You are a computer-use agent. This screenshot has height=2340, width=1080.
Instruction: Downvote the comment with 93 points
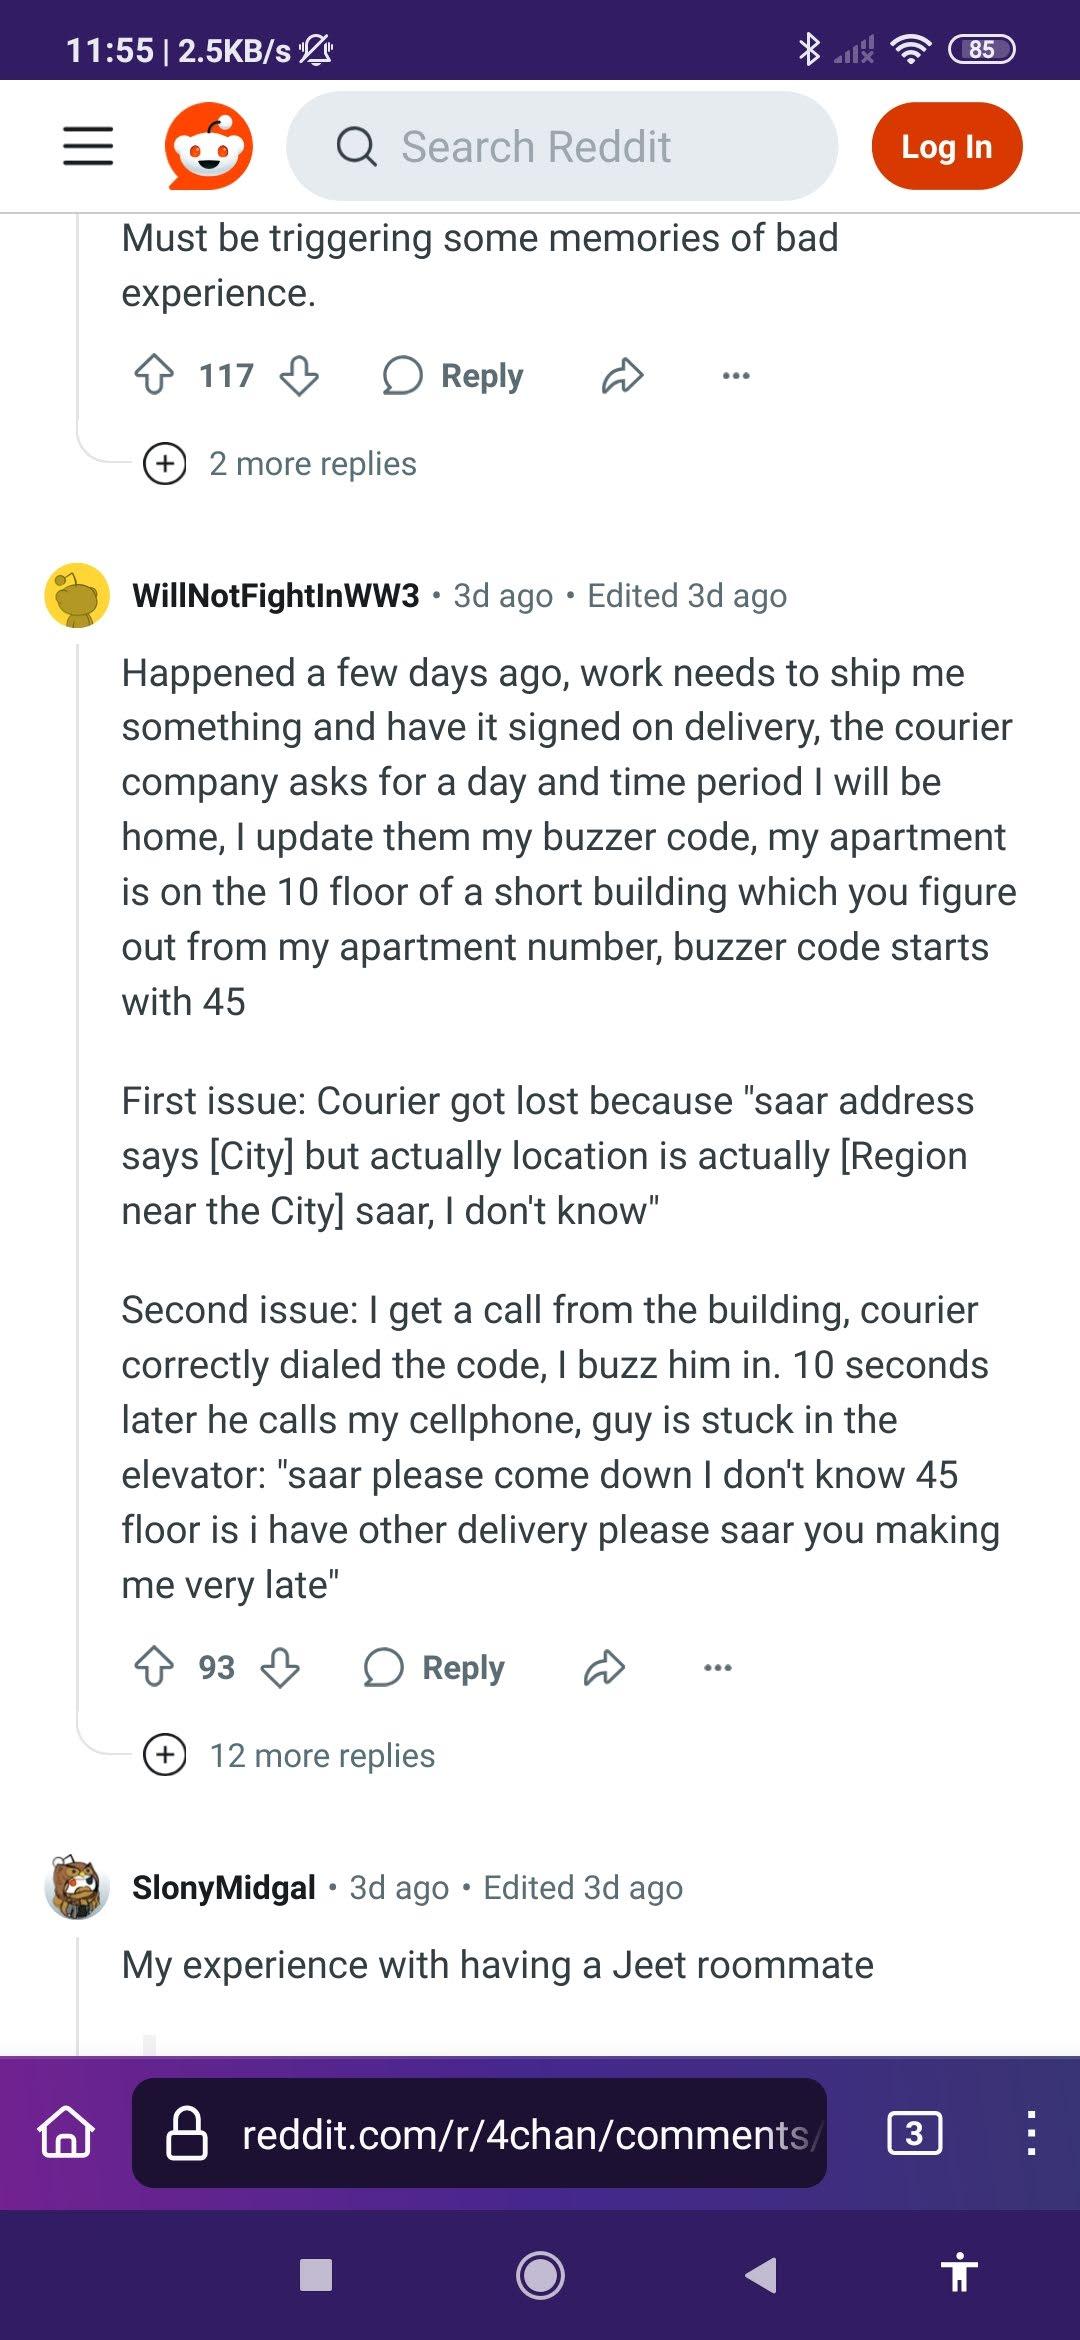pos(280,1667)
